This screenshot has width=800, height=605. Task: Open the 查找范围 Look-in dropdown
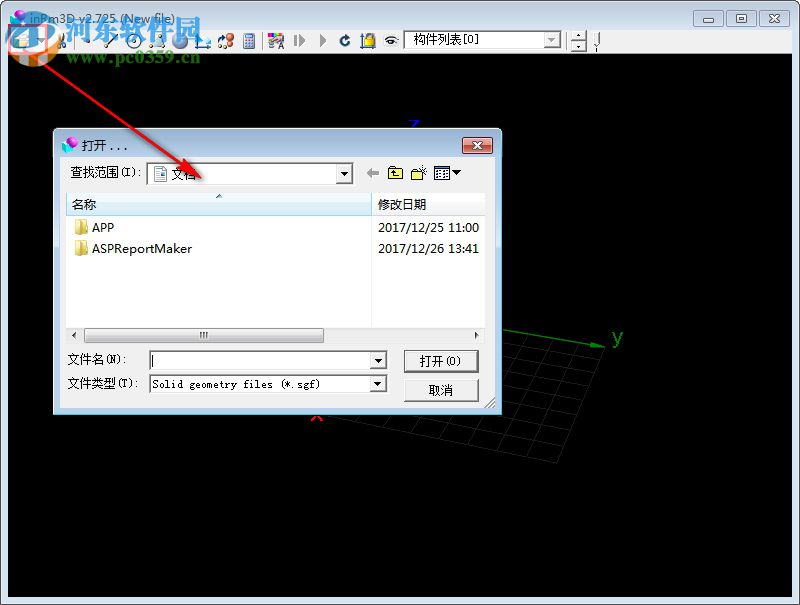coord(345,173)
